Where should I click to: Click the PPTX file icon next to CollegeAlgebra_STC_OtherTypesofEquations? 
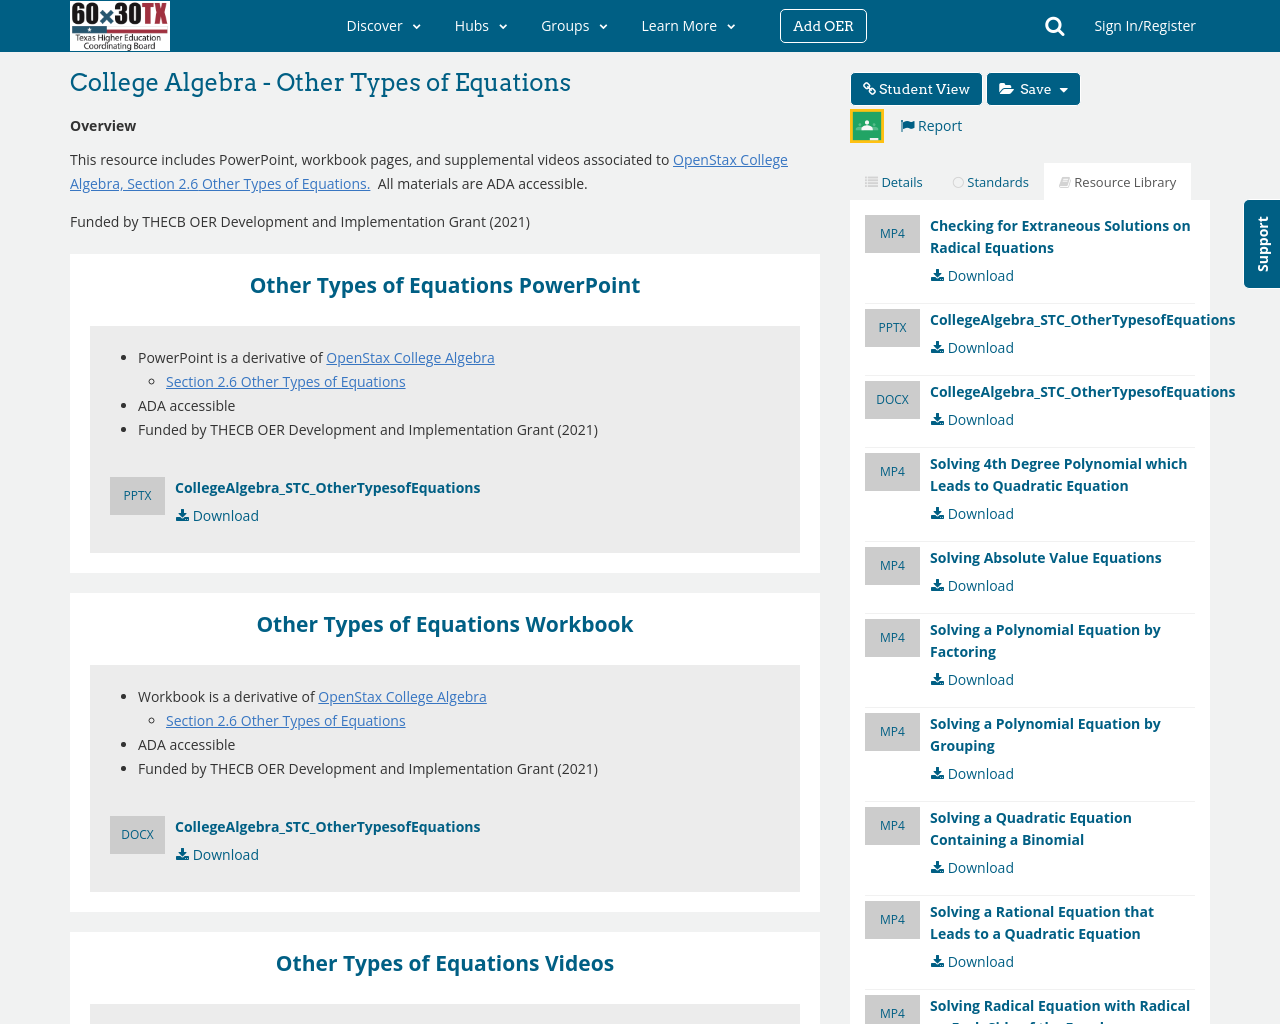137,493
